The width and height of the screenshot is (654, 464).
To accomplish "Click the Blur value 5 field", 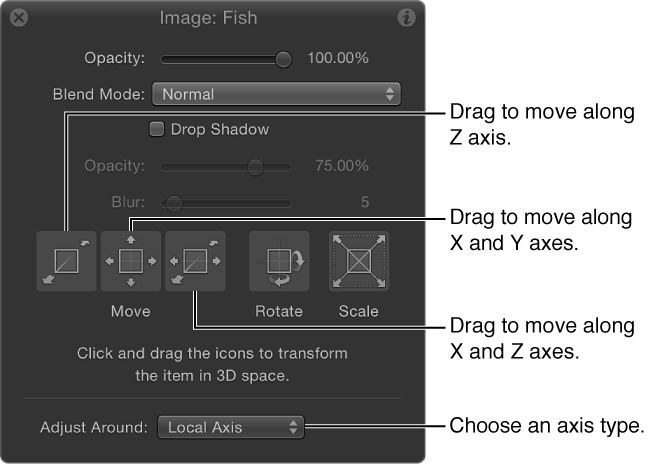I will [x=365, y=202].
